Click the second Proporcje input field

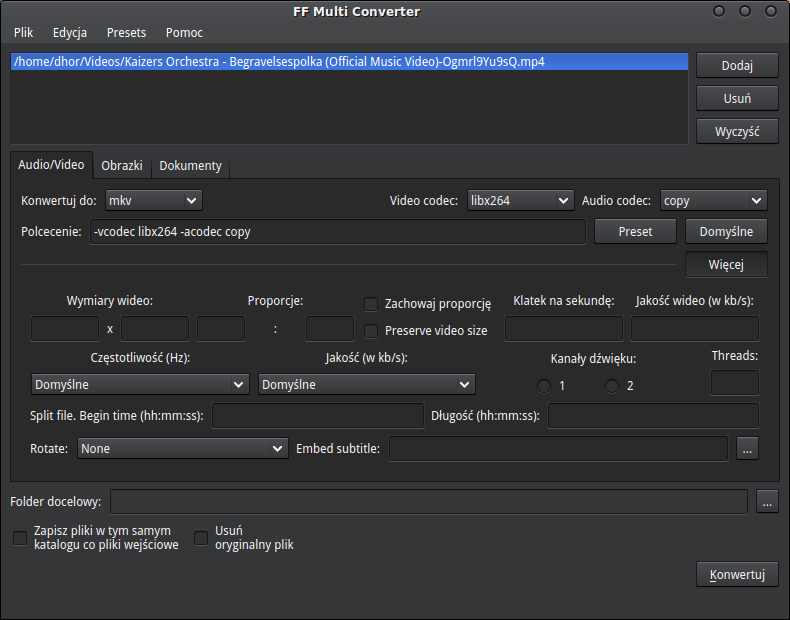[330, 329]
